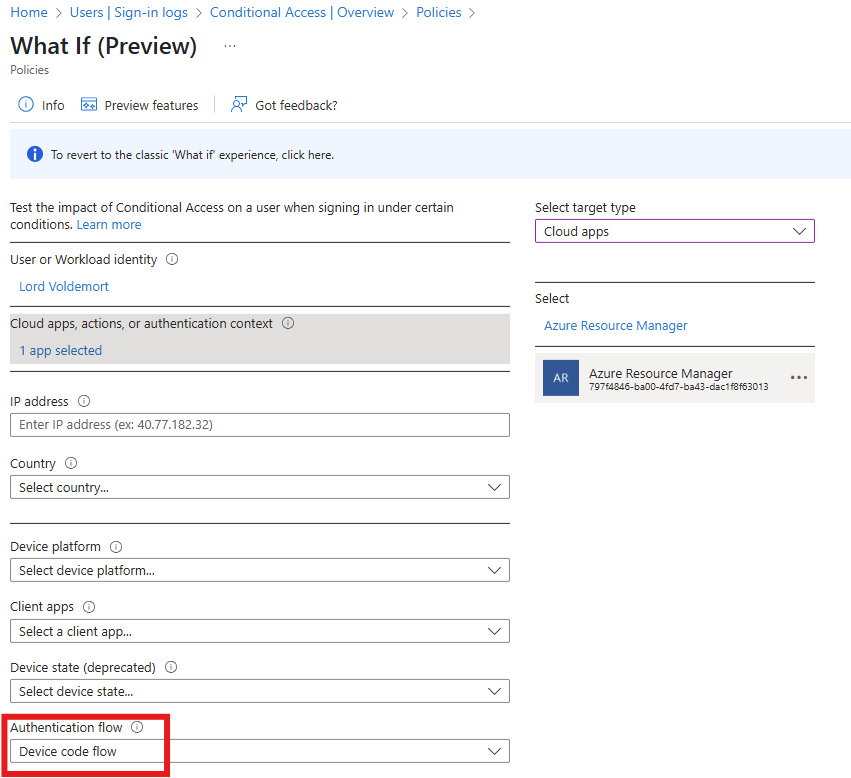The width and height of the screenshot is (851, 778).
Task: Click the Lord Voldemort user link
Action: point(64,286)
